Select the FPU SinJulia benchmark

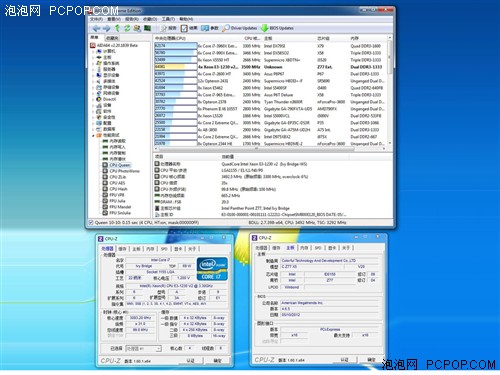[x=116, y=213]
